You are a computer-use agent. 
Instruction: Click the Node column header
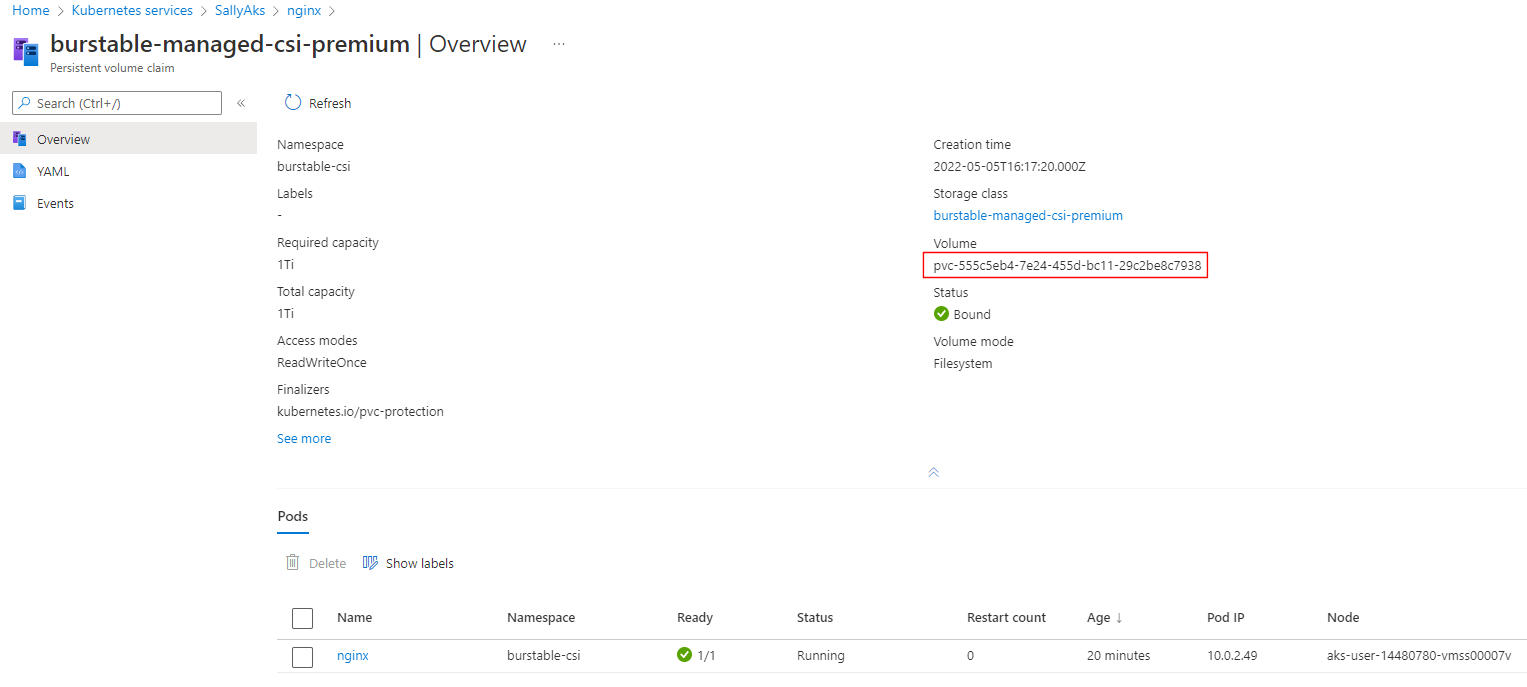(1343, 618)
